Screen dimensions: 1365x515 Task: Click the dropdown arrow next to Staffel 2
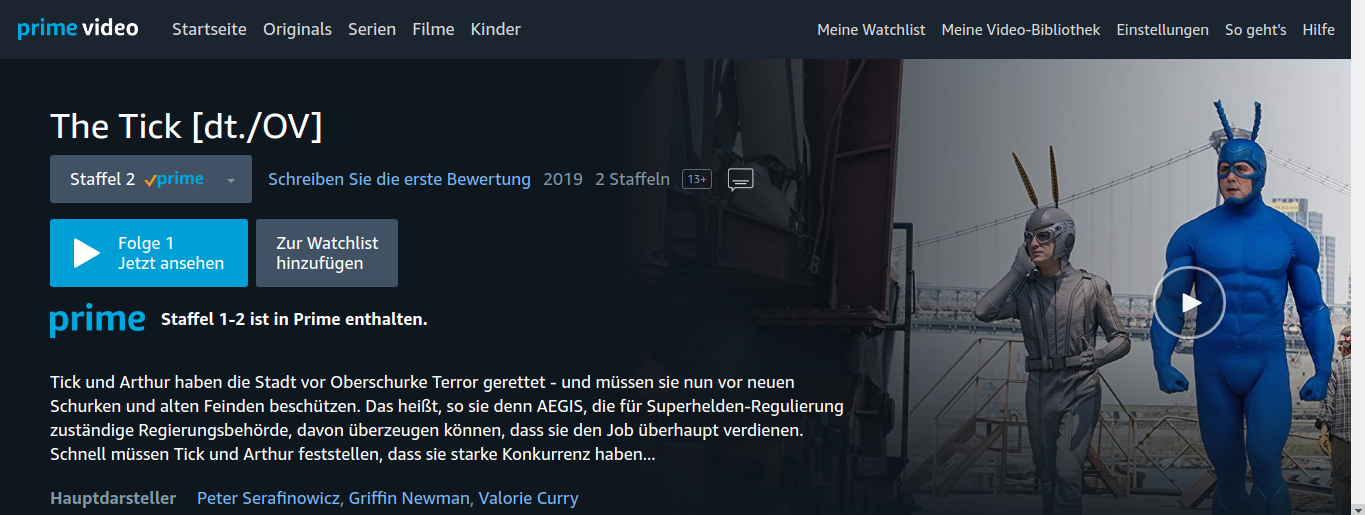click(x=231, y=181)
